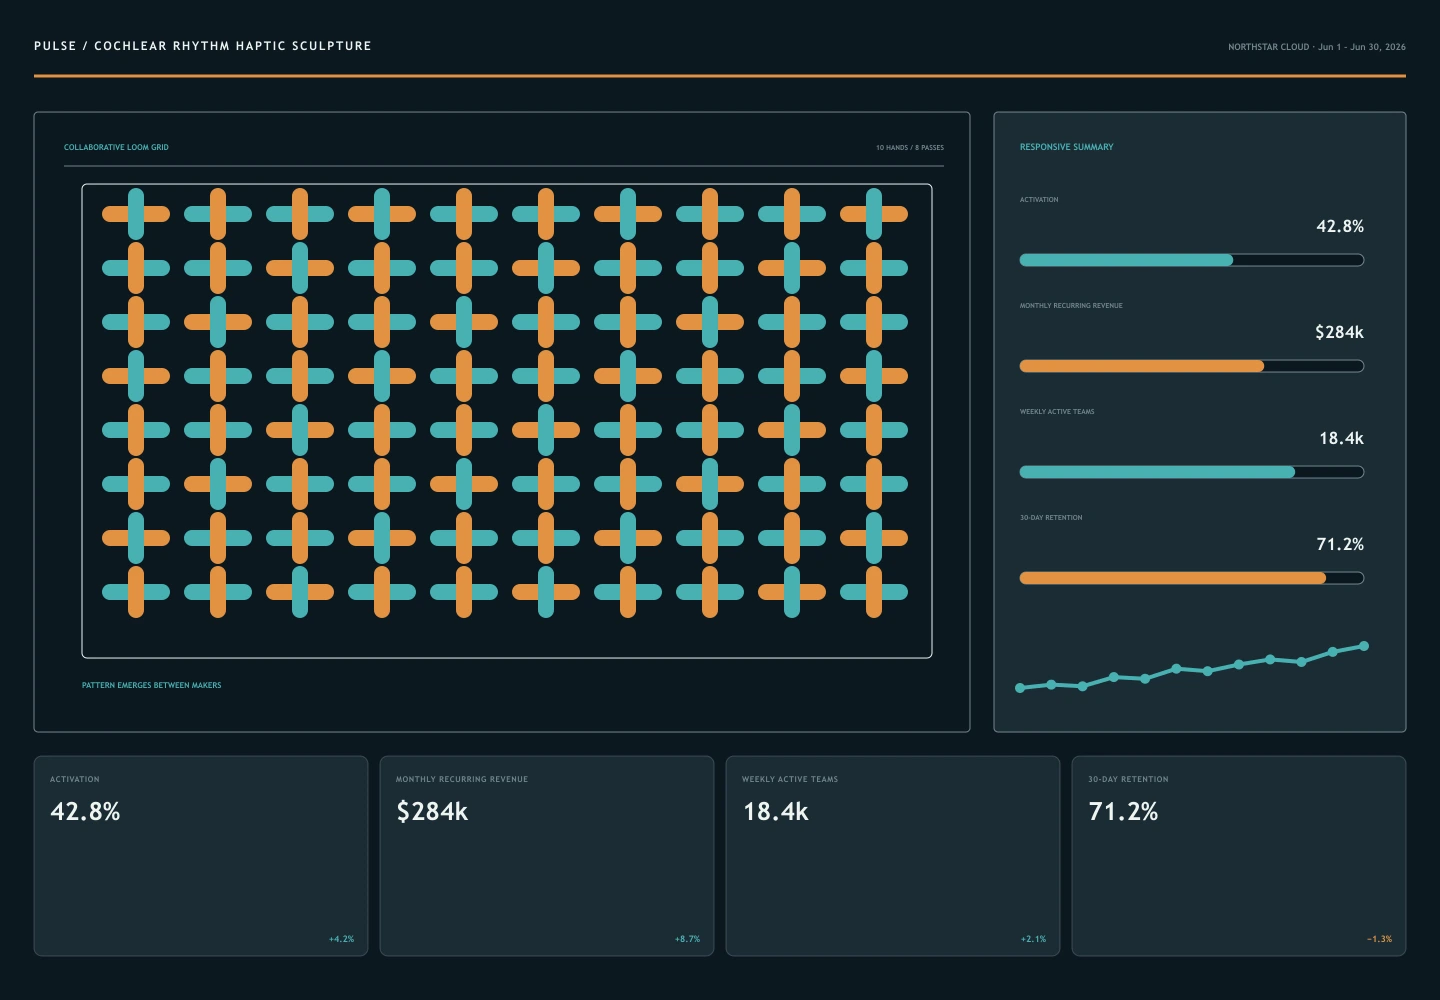This screenshot has width=1440, height=1000.
Task: Click the 'ACTIVATION' label in Responsive Summary
Action: 1039,200
